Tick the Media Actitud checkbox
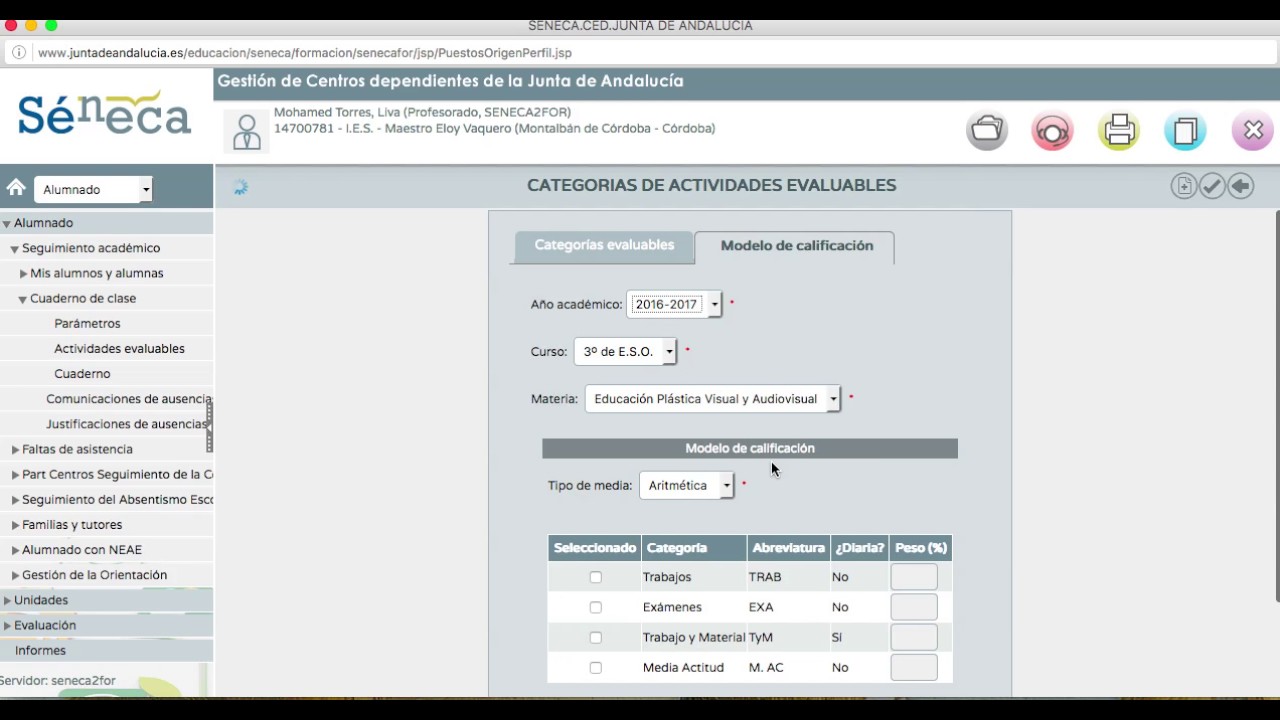This screenshot has width=1280, height=720. [x=595, y=667]
